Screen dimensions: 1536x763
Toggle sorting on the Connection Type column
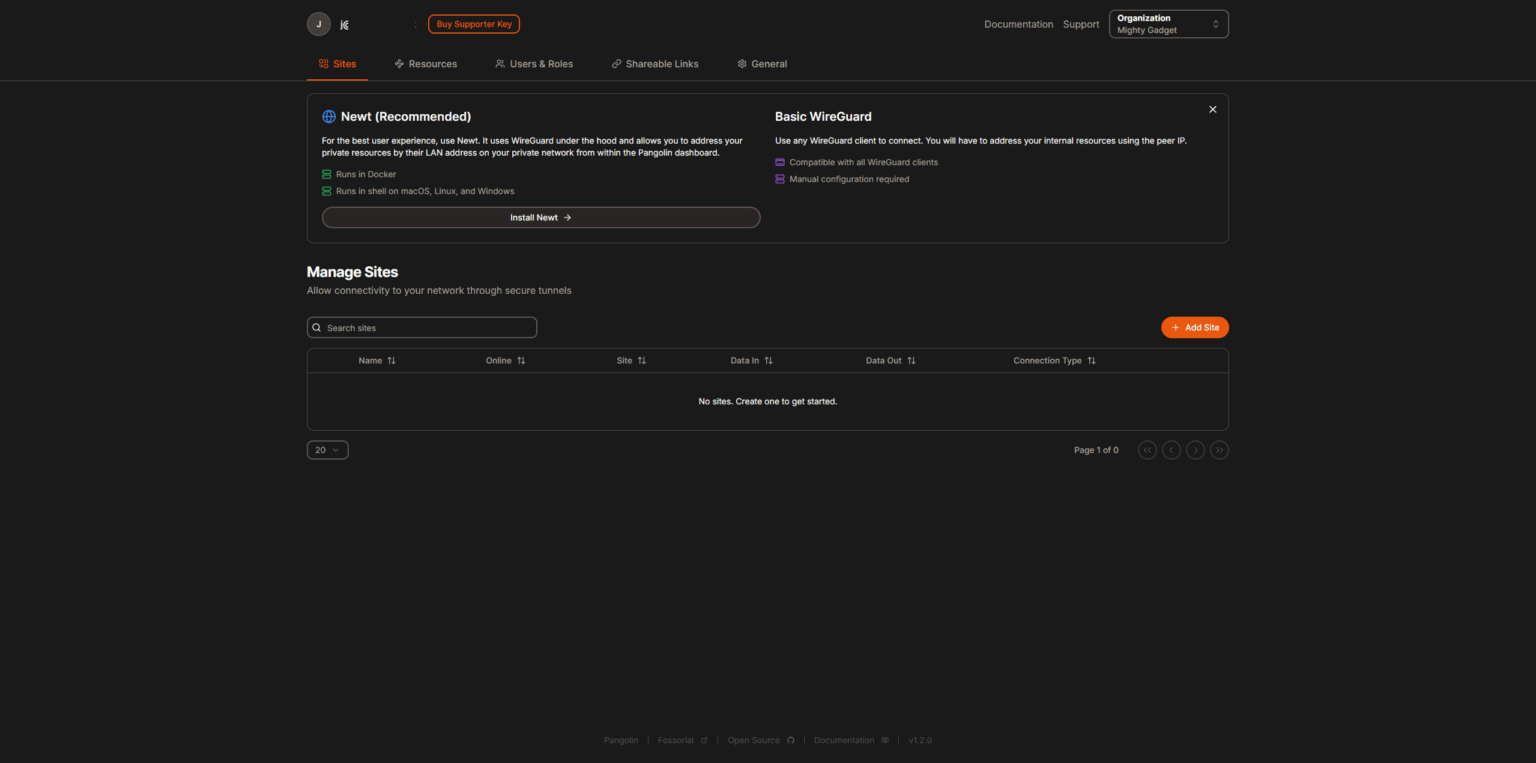[x=1091, y=360]
